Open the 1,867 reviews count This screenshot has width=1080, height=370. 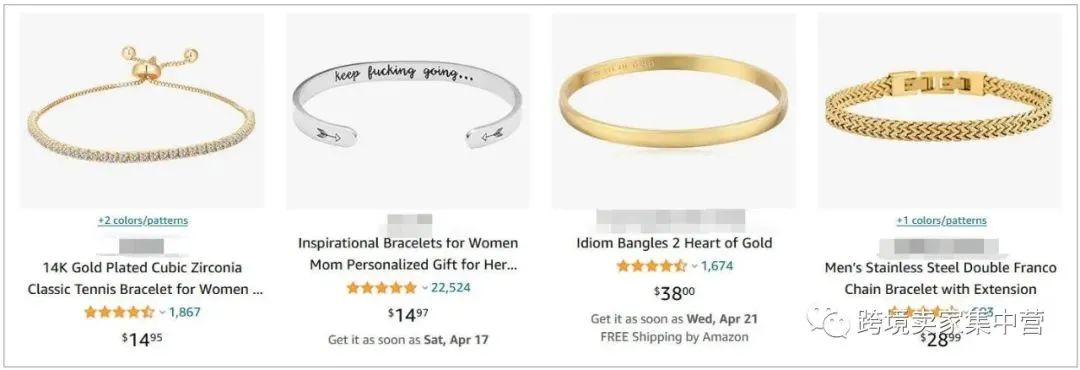[185, 312]
